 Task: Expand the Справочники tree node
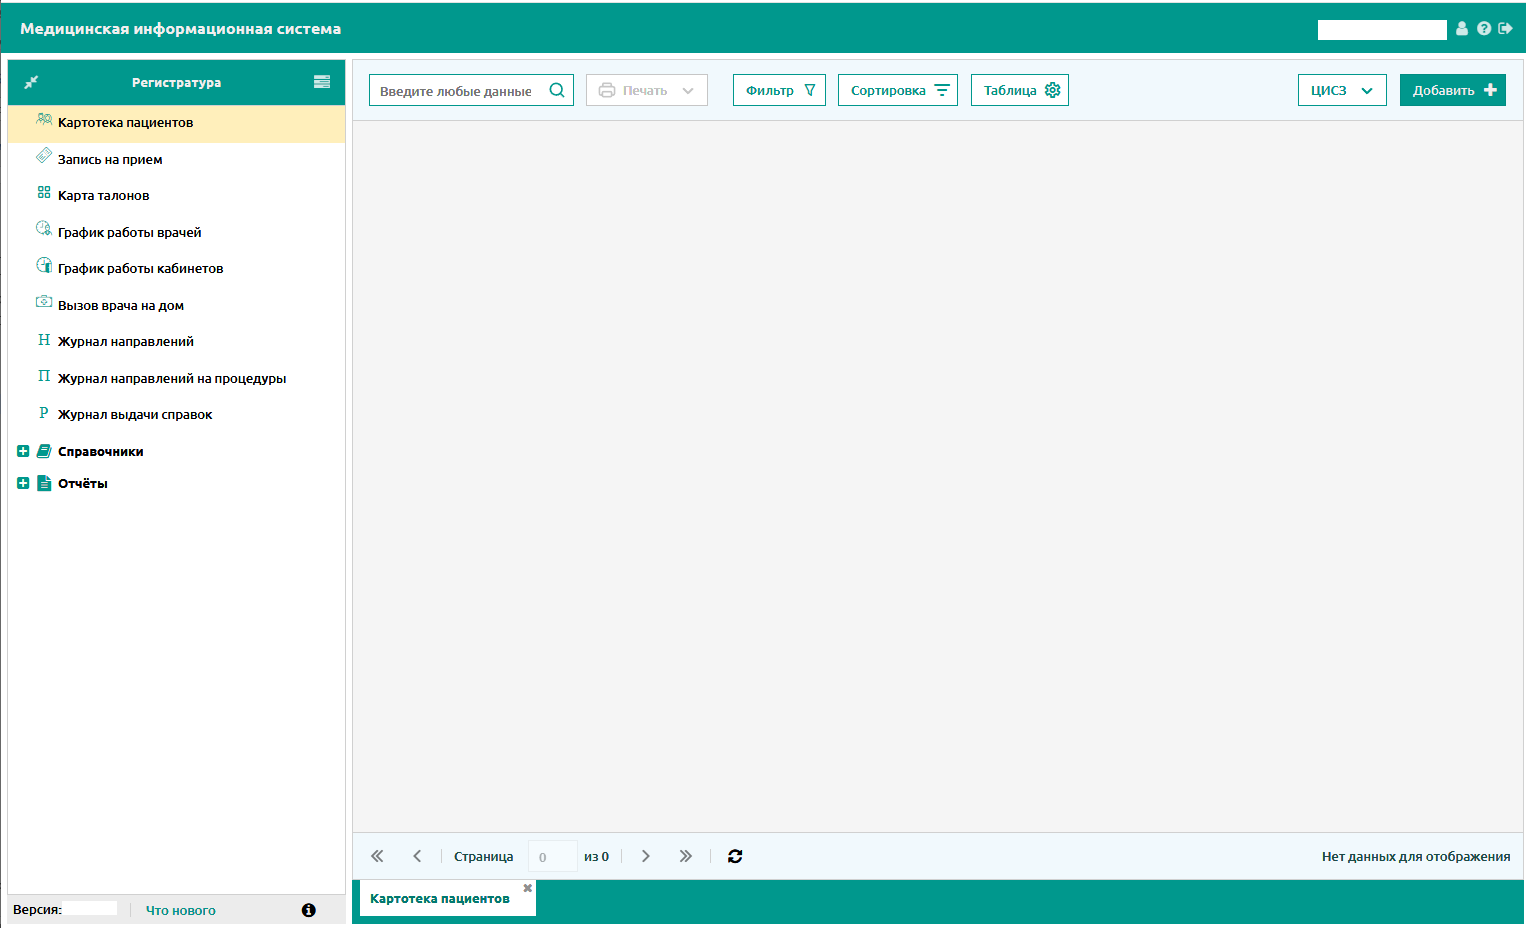tap(23, 451)
